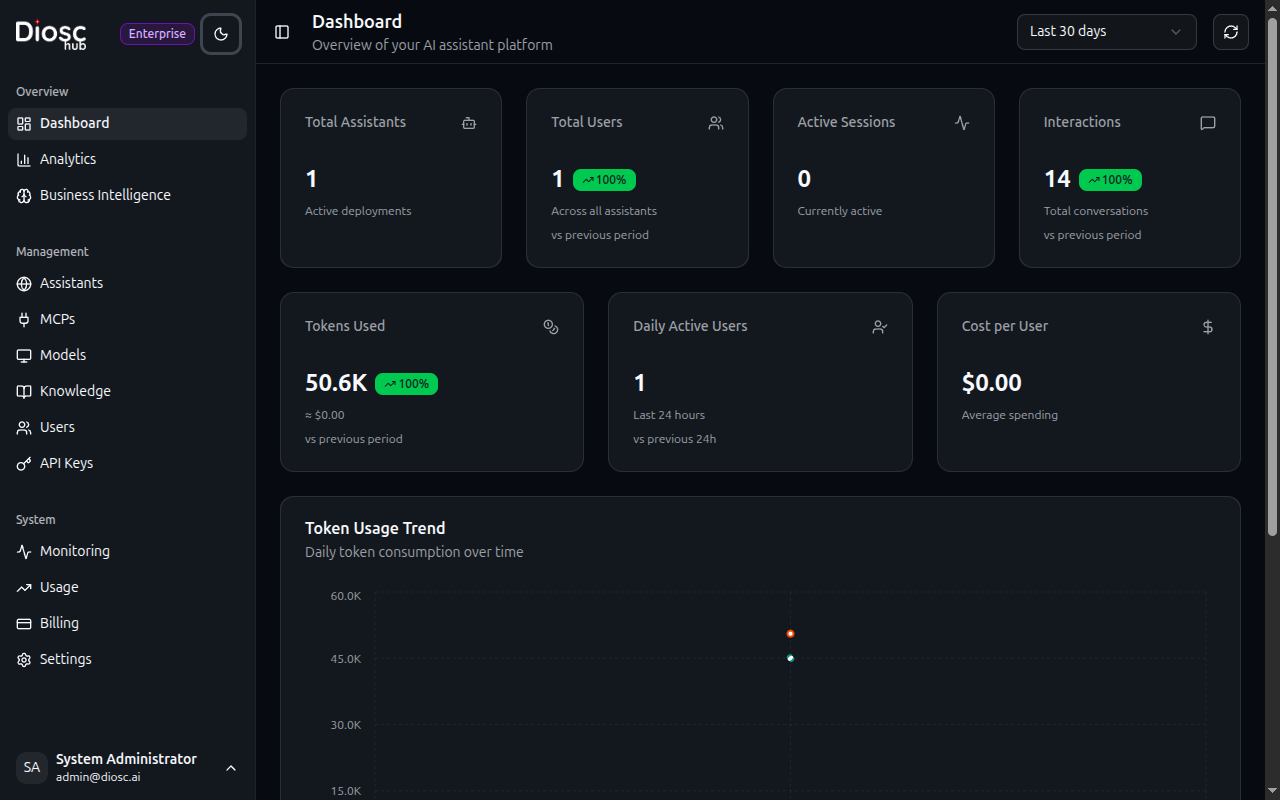This screenshot has height=800, width=1280.
Task: Click the coins icon on Tokens Used card
Action: (x=551, y=326)
